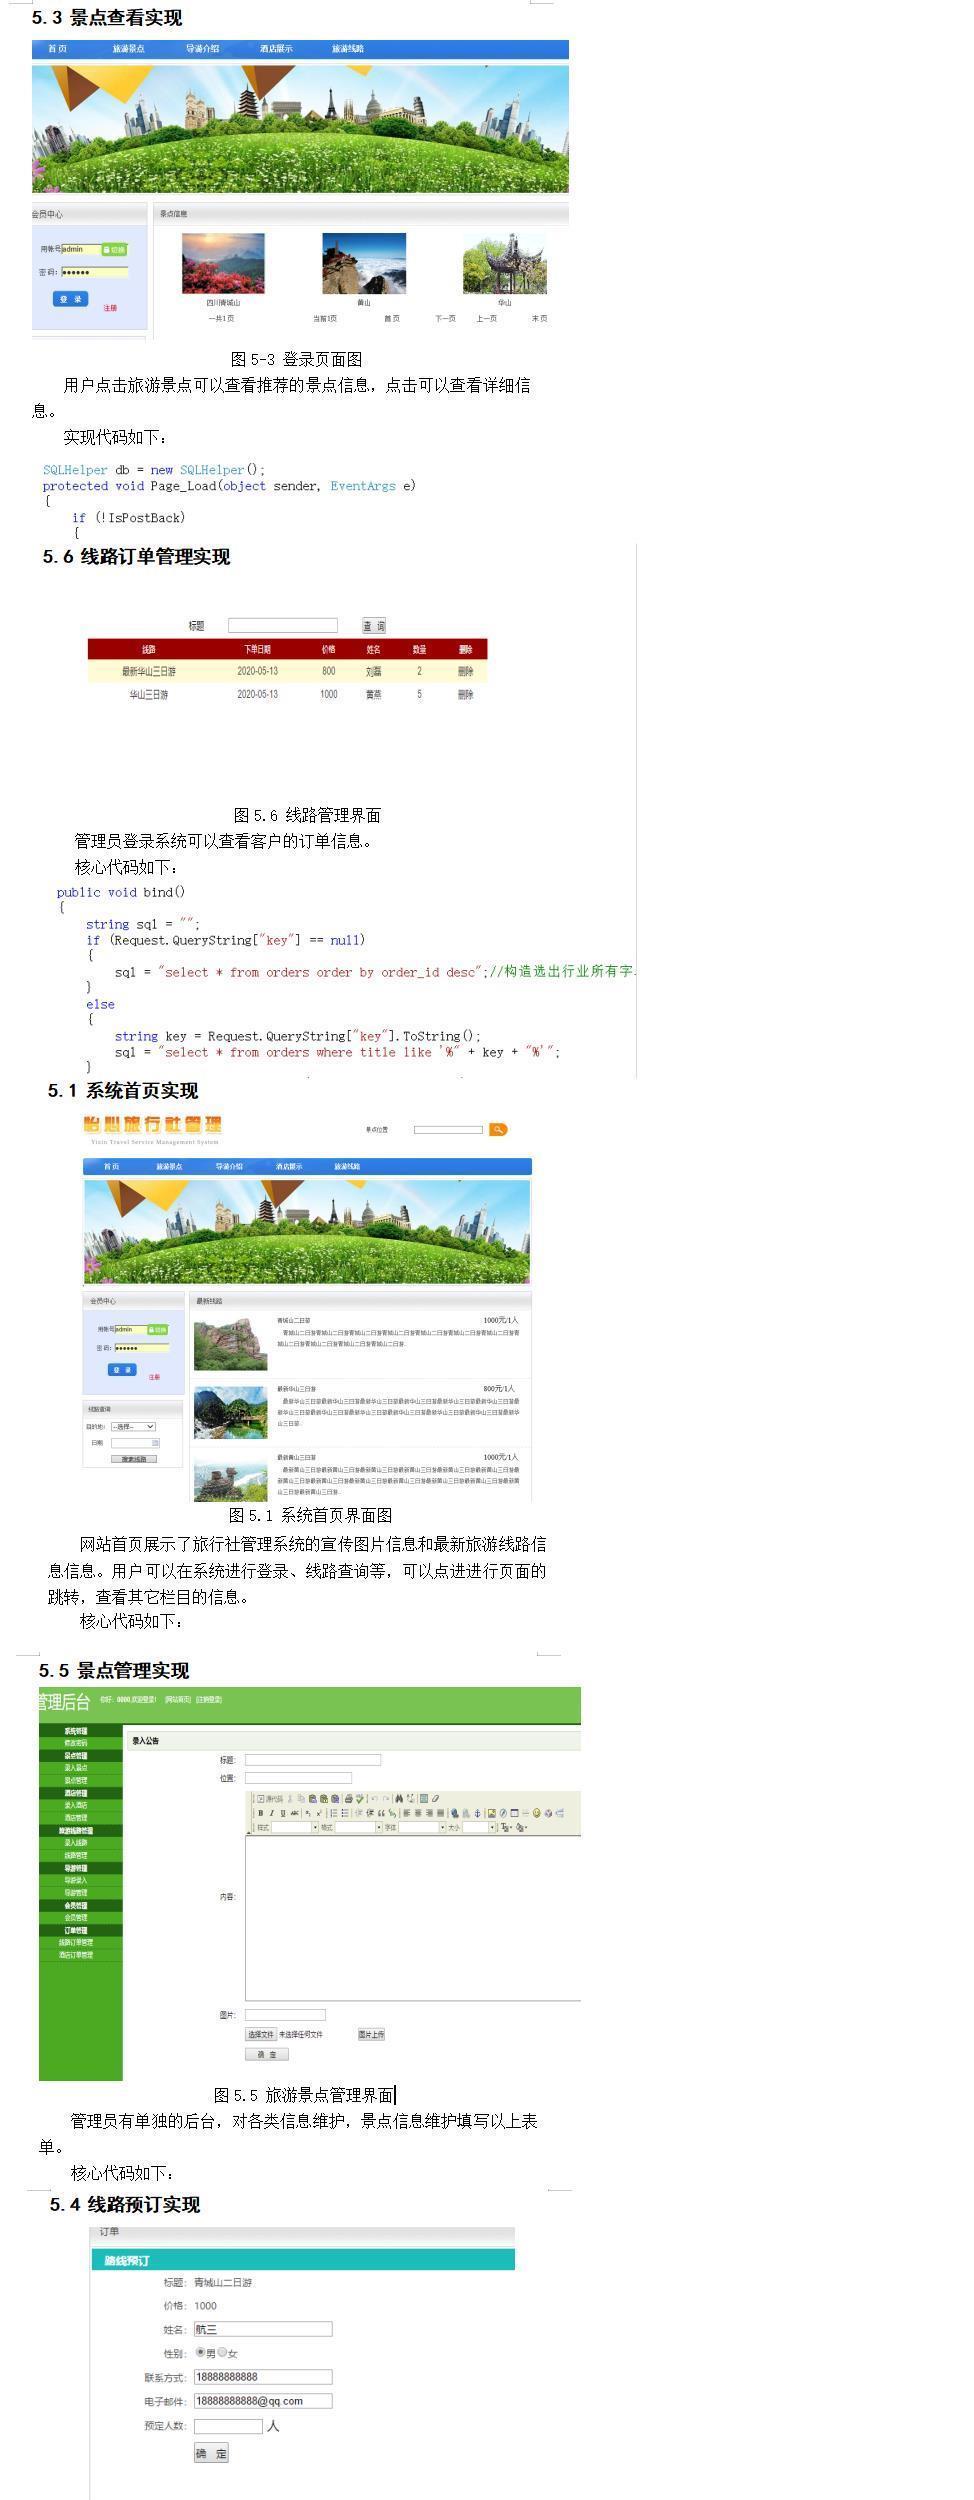Click 确定 button in admin 录入公告 form

tap(267, 2054)
